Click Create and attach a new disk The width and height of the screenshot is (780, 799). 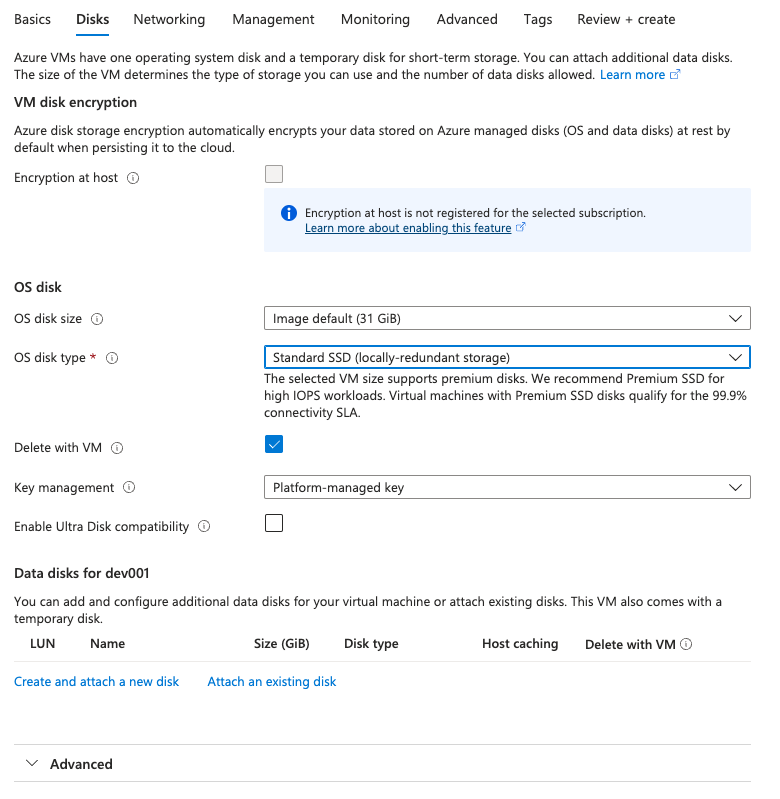pyautogui.click(x=96, y=682)
